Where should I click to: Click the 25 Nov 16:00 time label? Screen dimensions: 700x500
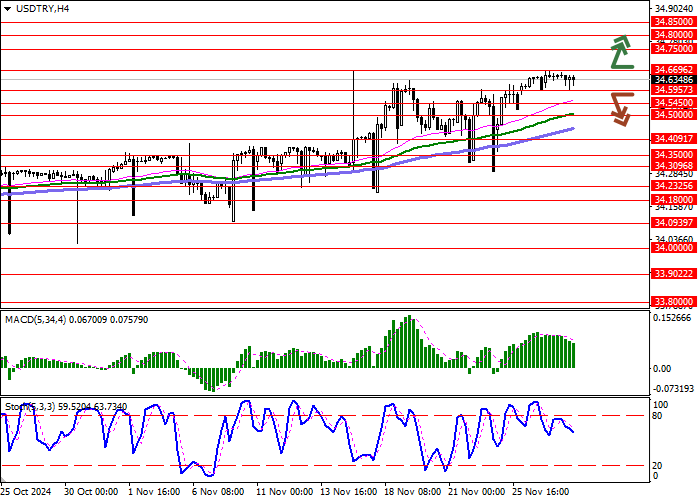pos(541,492)
